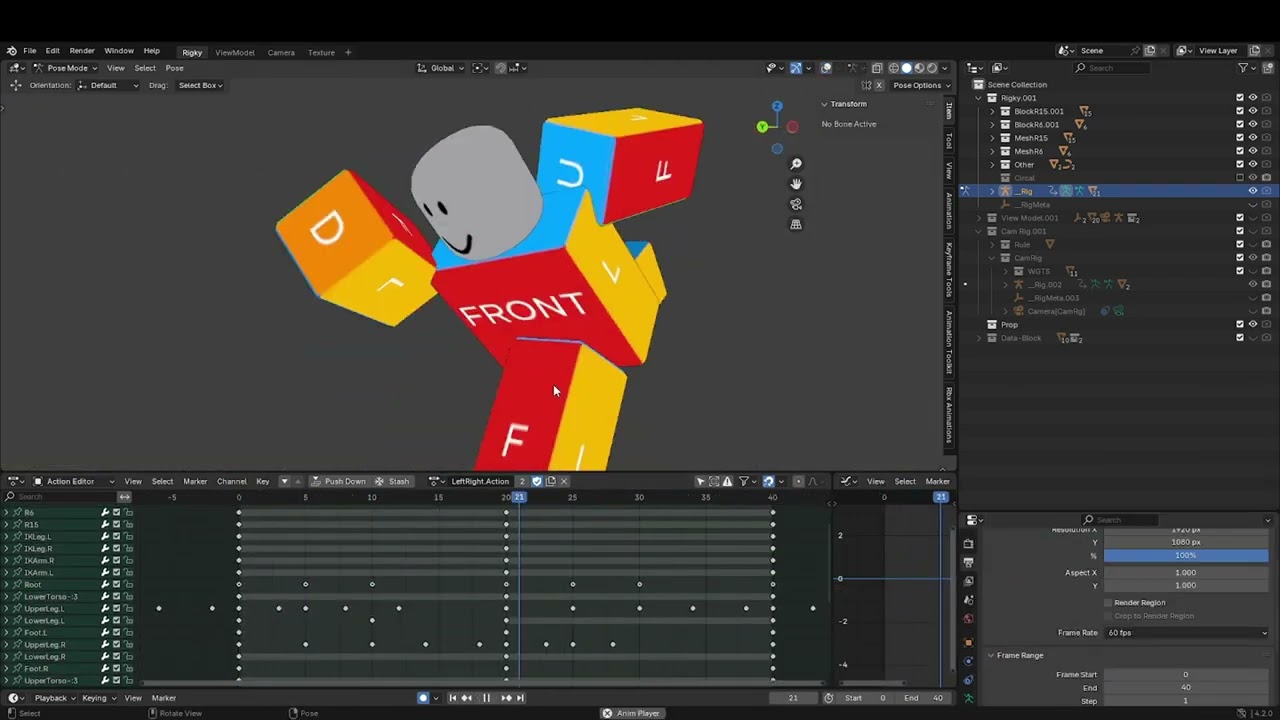Screen dimensions: 1280x720
Task: Select material preview shading
Action: click(919, 68)
